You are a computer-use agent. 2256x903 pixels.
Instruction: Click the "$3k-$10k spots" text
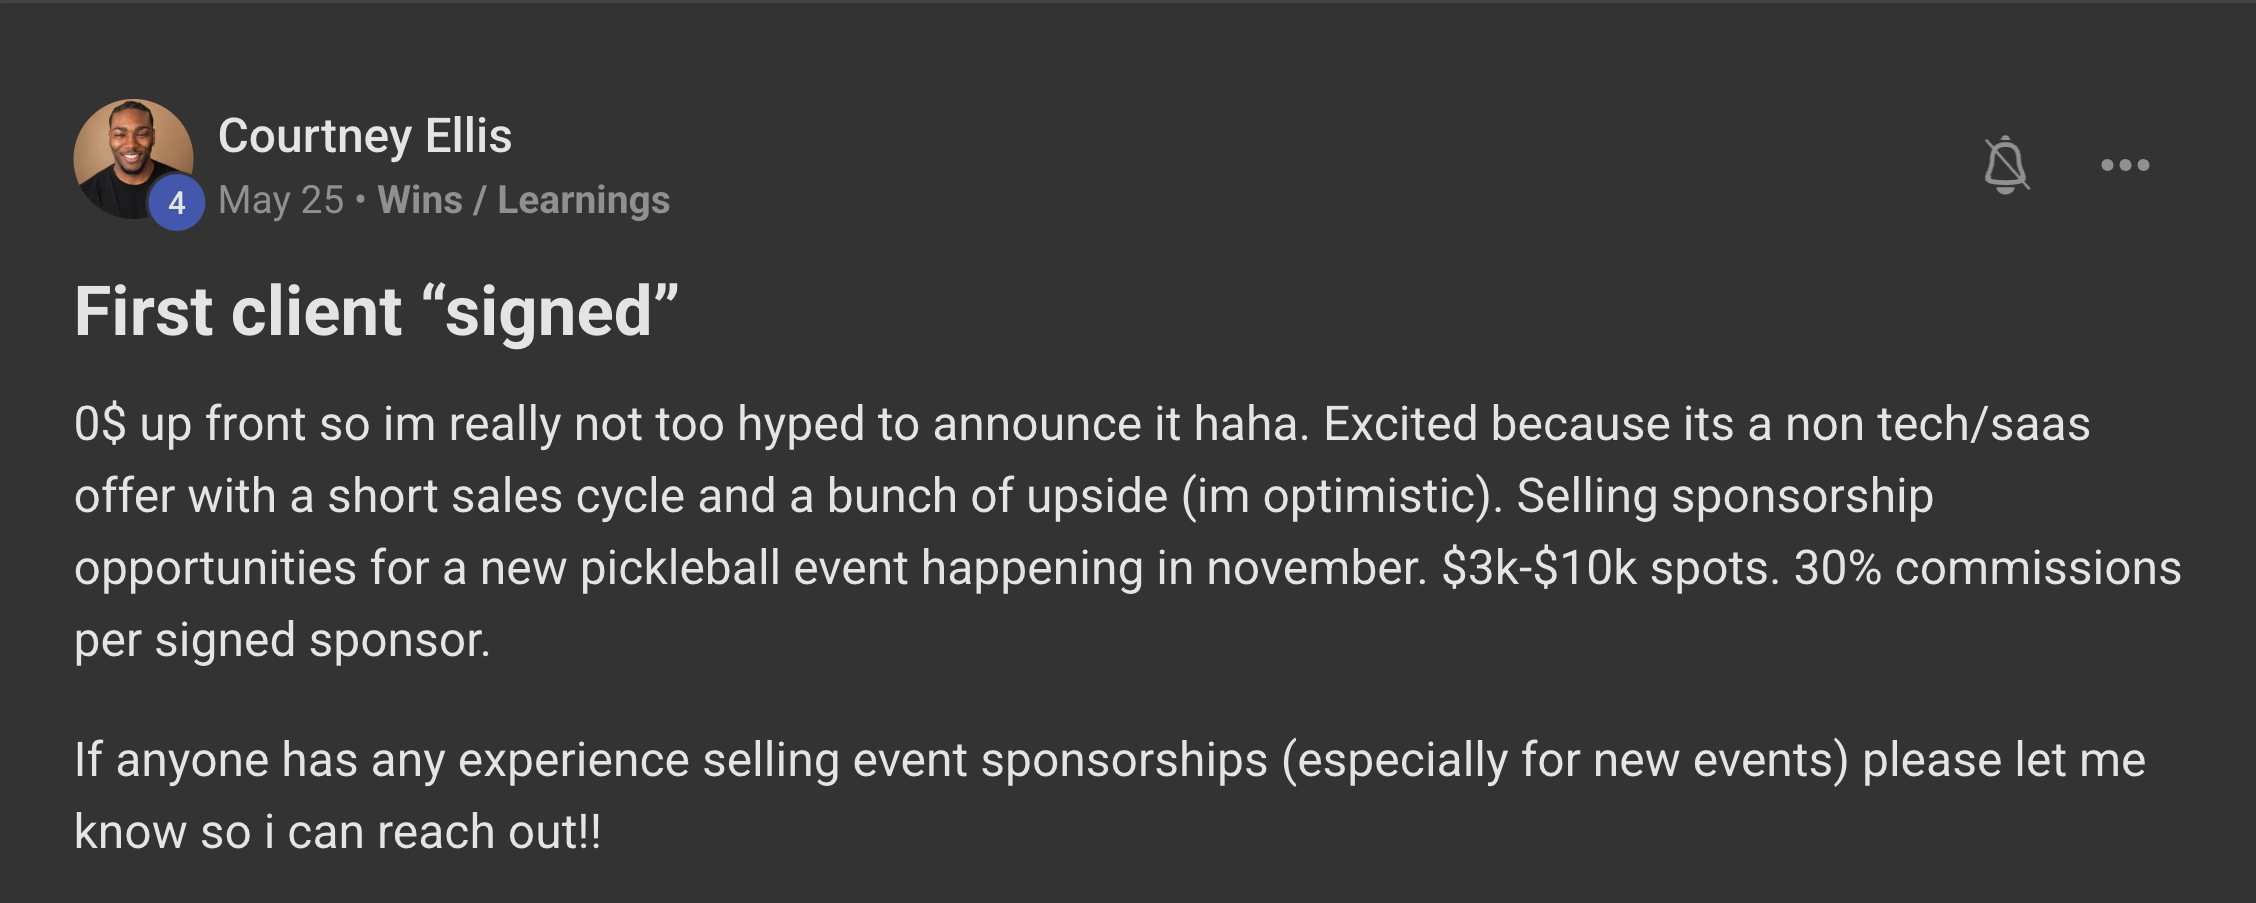(x=1610, y=568)
